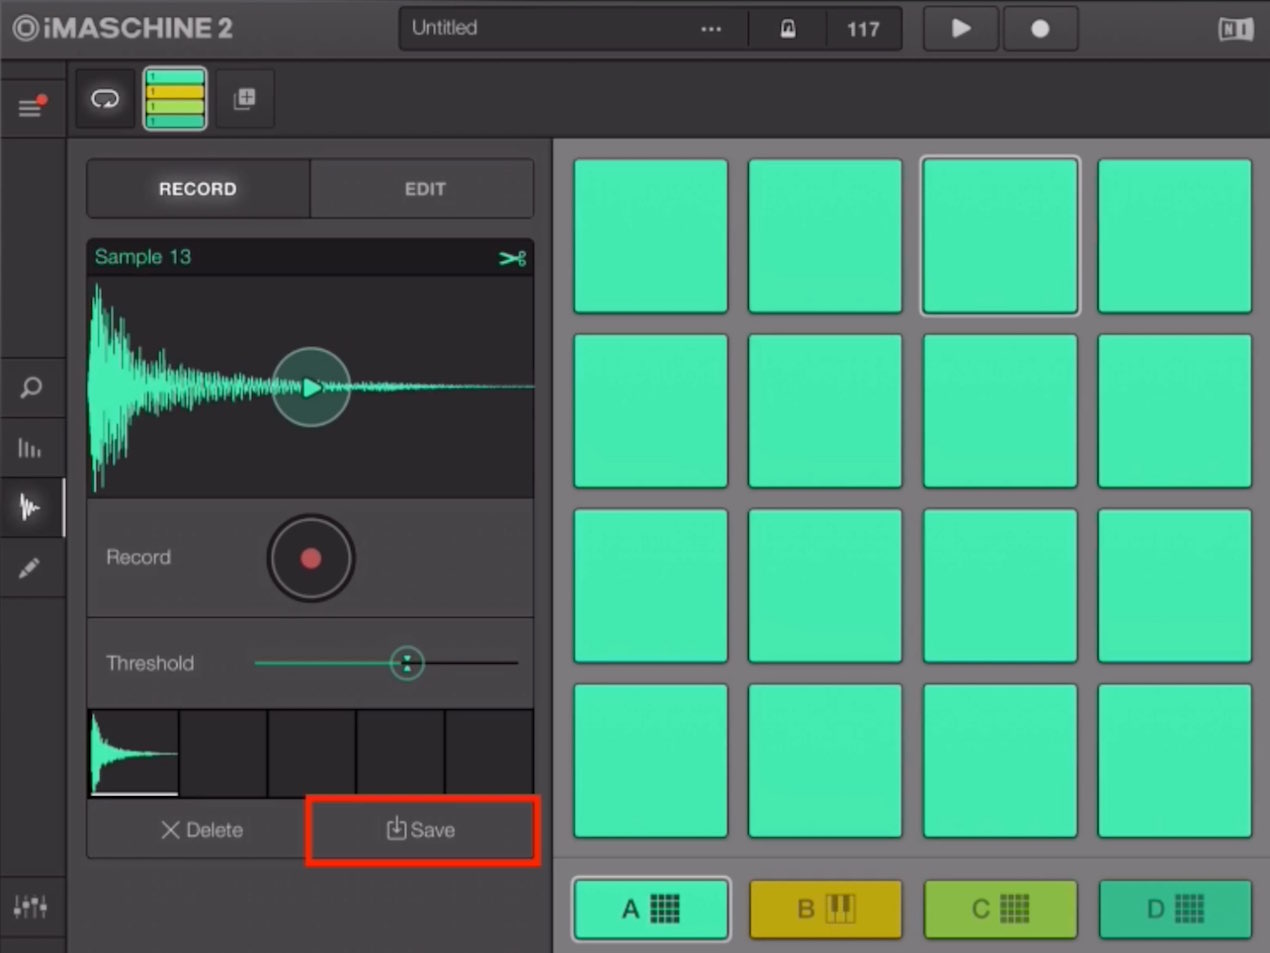Toggle the metronome icon
The image size is (1270, 953).
788,29
